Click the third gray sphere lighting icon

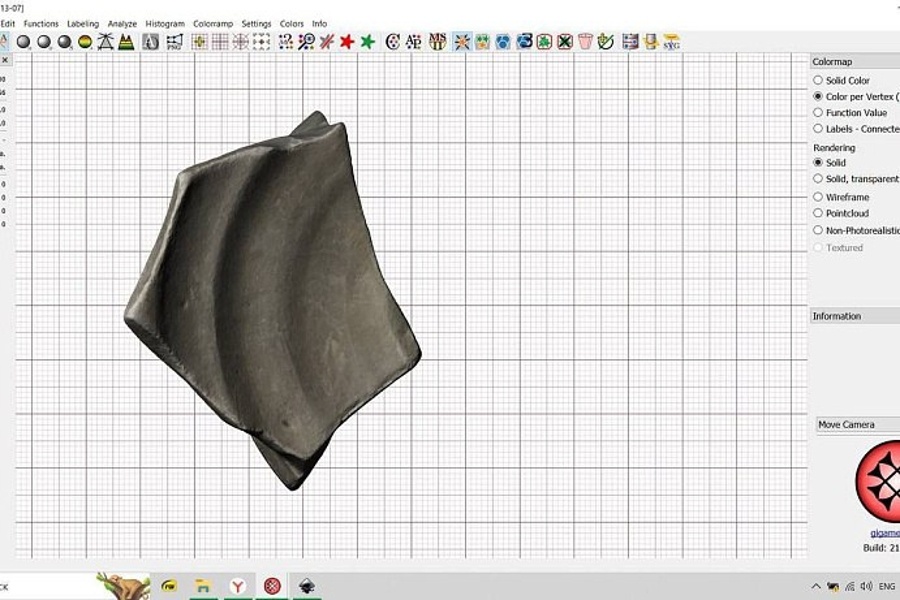point(65,42)
